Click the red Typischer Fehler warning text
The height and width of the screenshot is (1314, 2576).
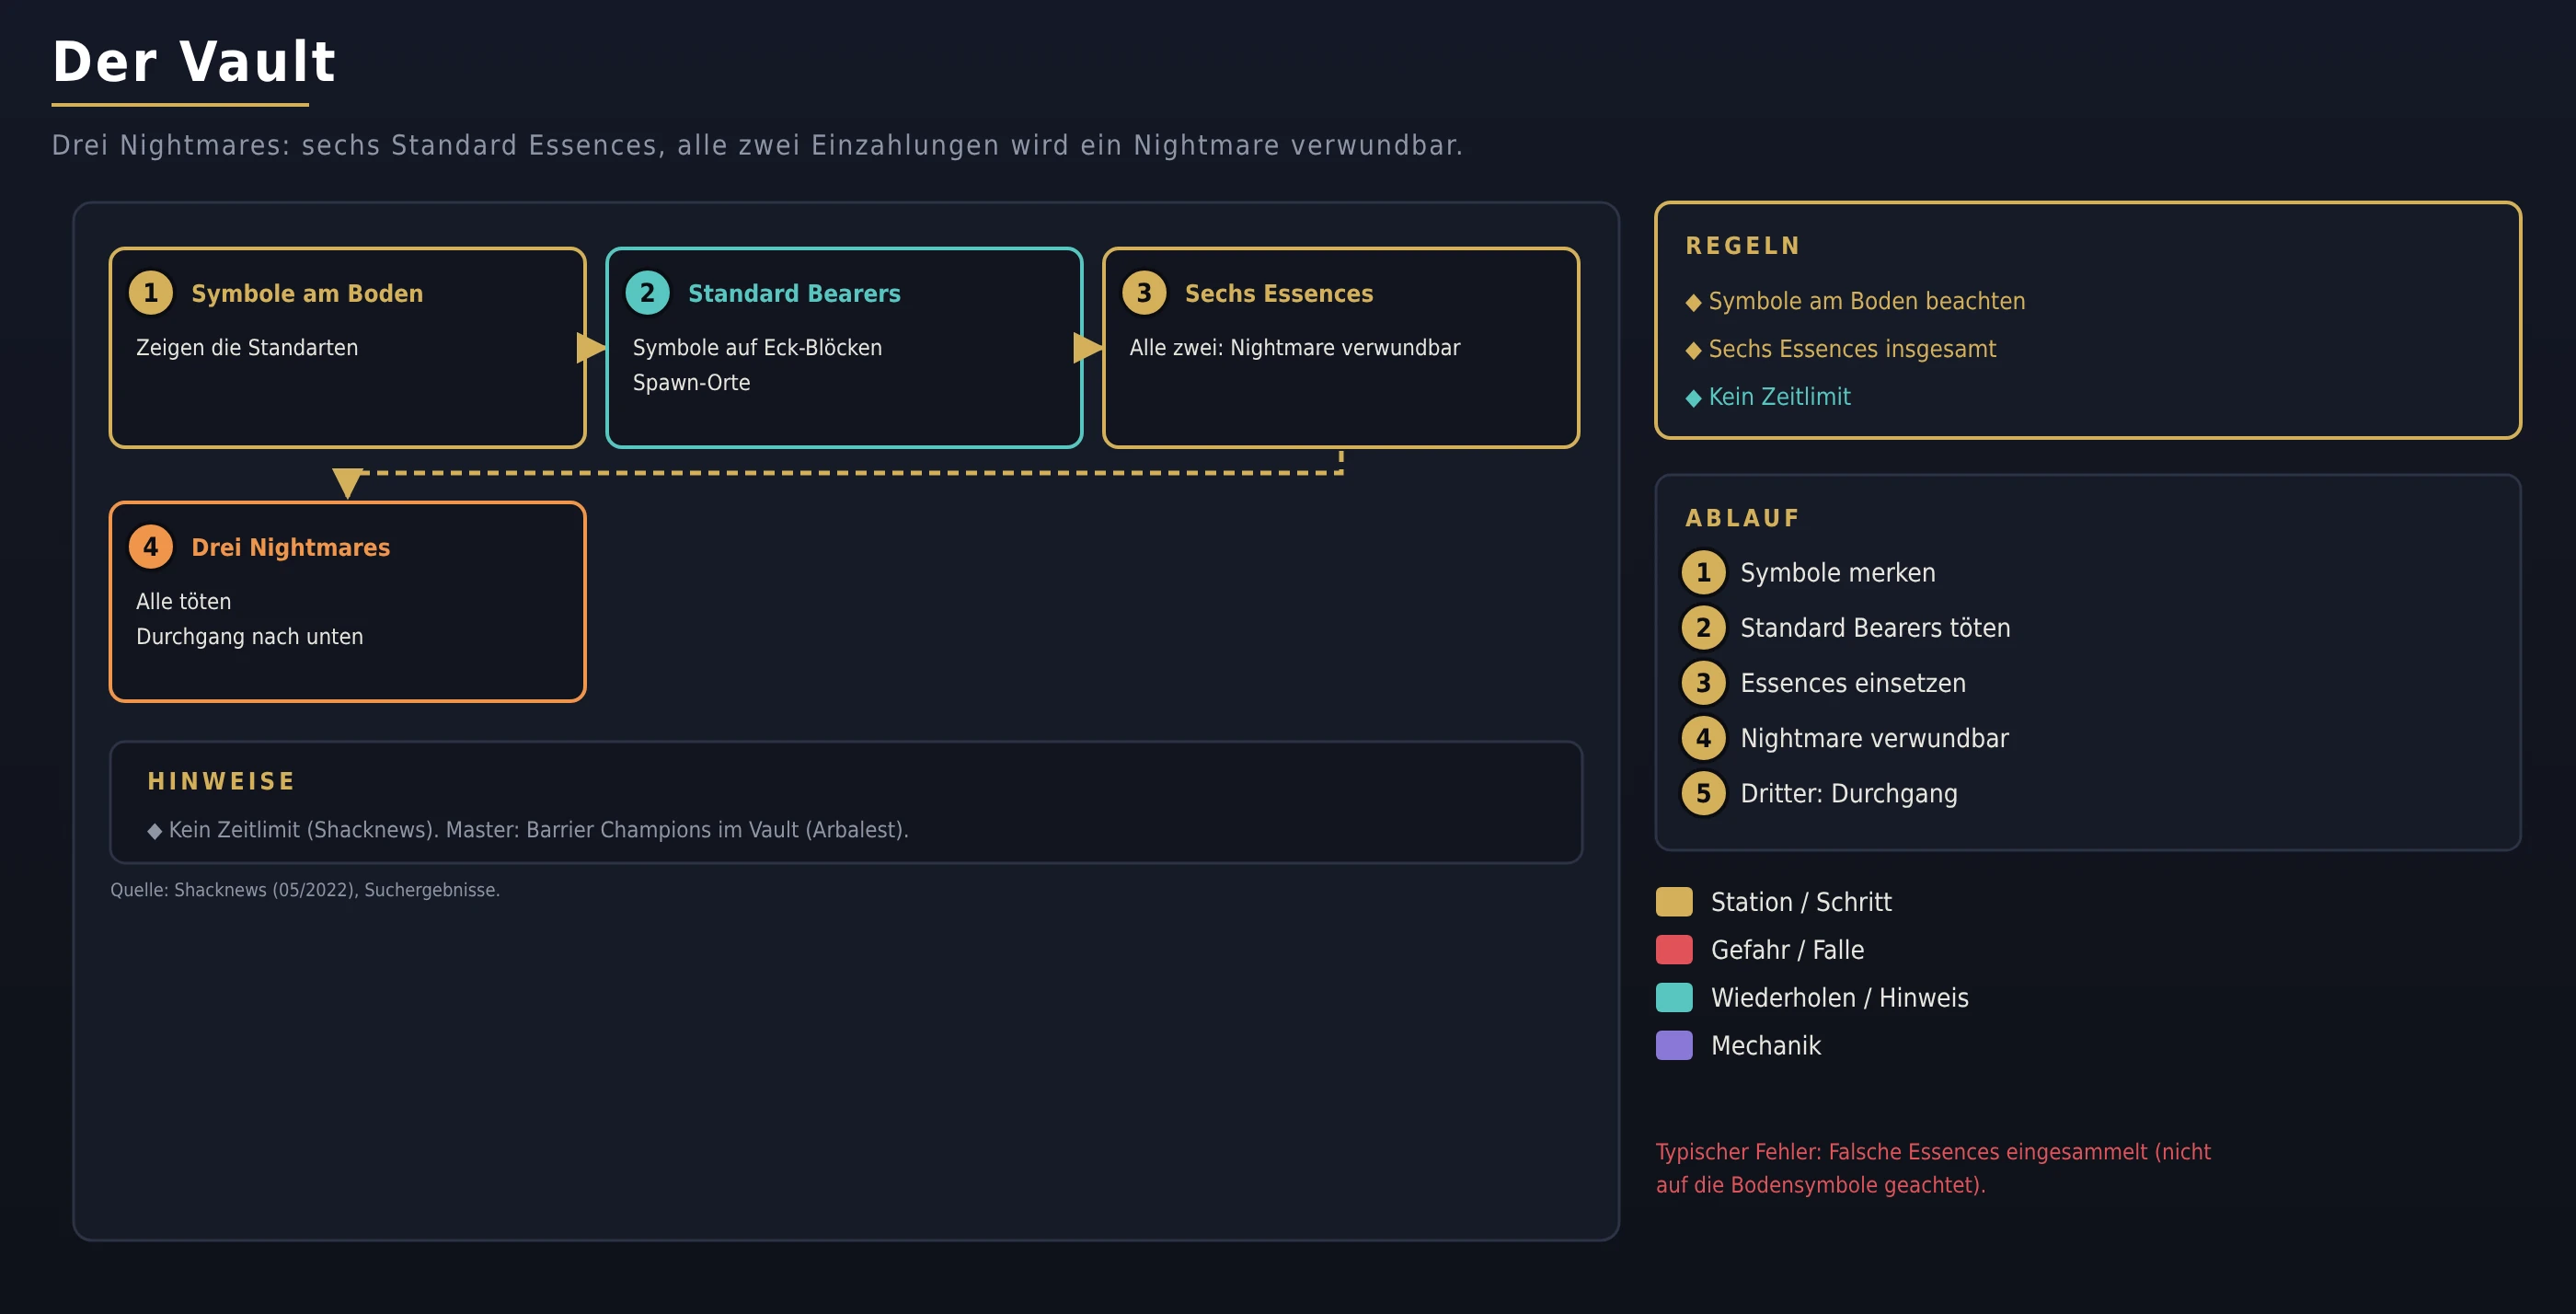click(1933, 1168)
